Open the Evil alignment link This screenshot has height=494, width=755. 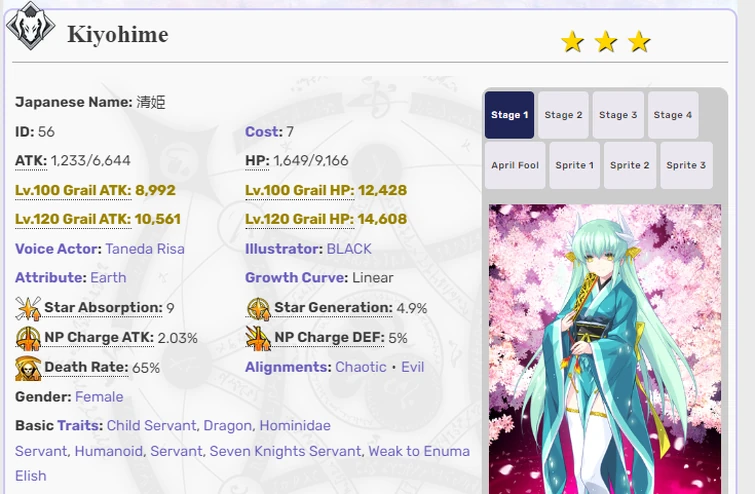point(413,367)
